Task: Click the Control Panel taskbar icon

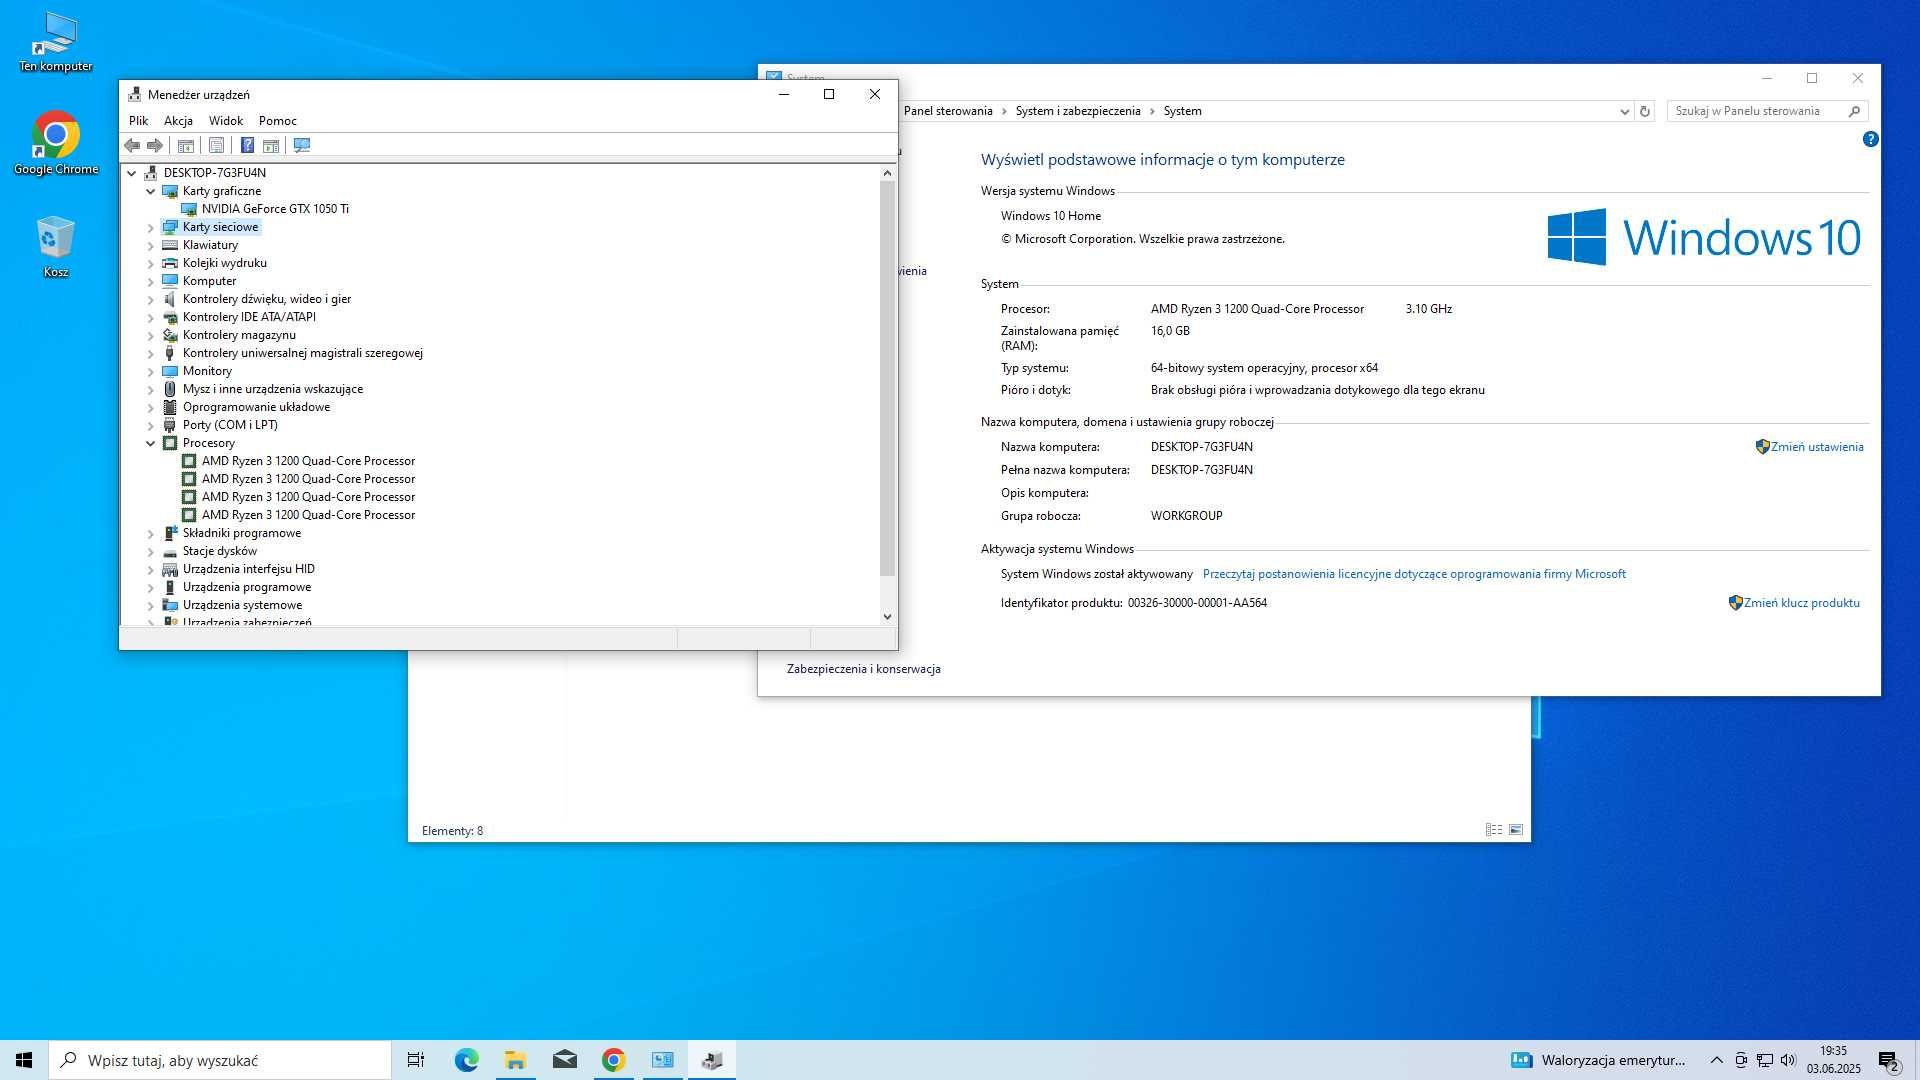Action: (x=663, y=1060)
